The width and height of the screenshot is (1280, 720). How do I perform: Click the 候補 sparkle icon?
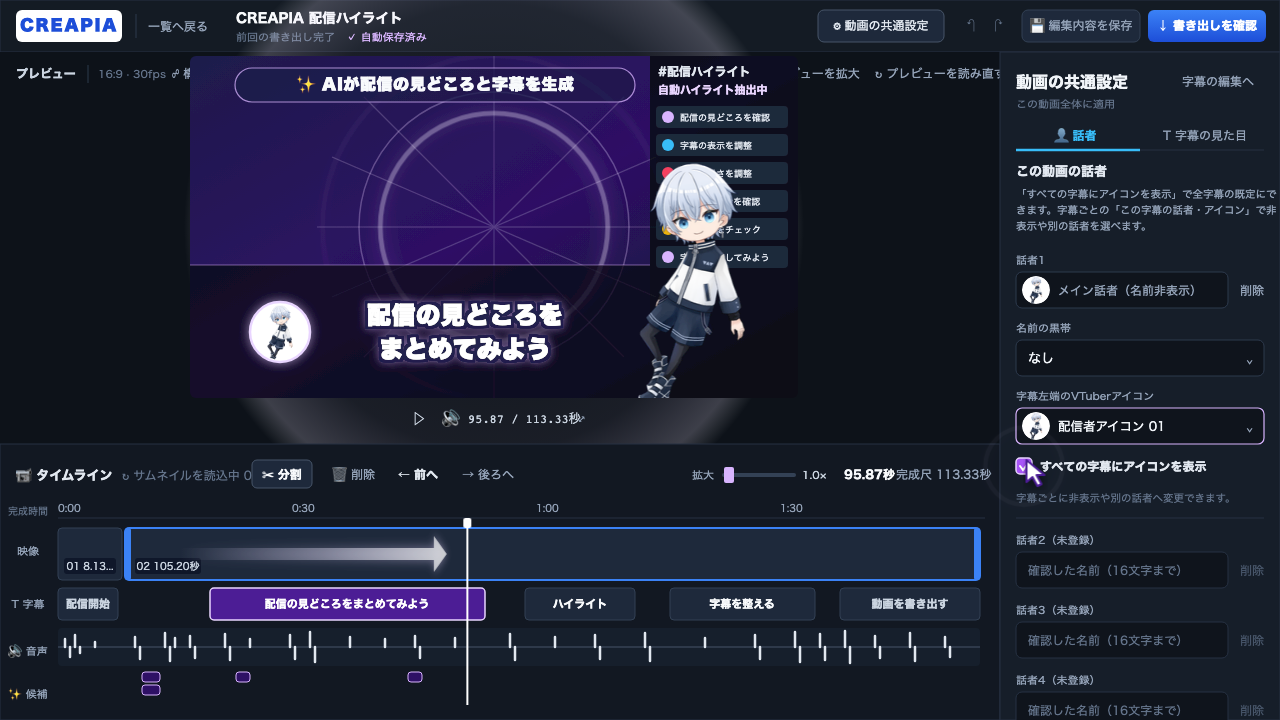pyautogui.click(x=15, y=693)
